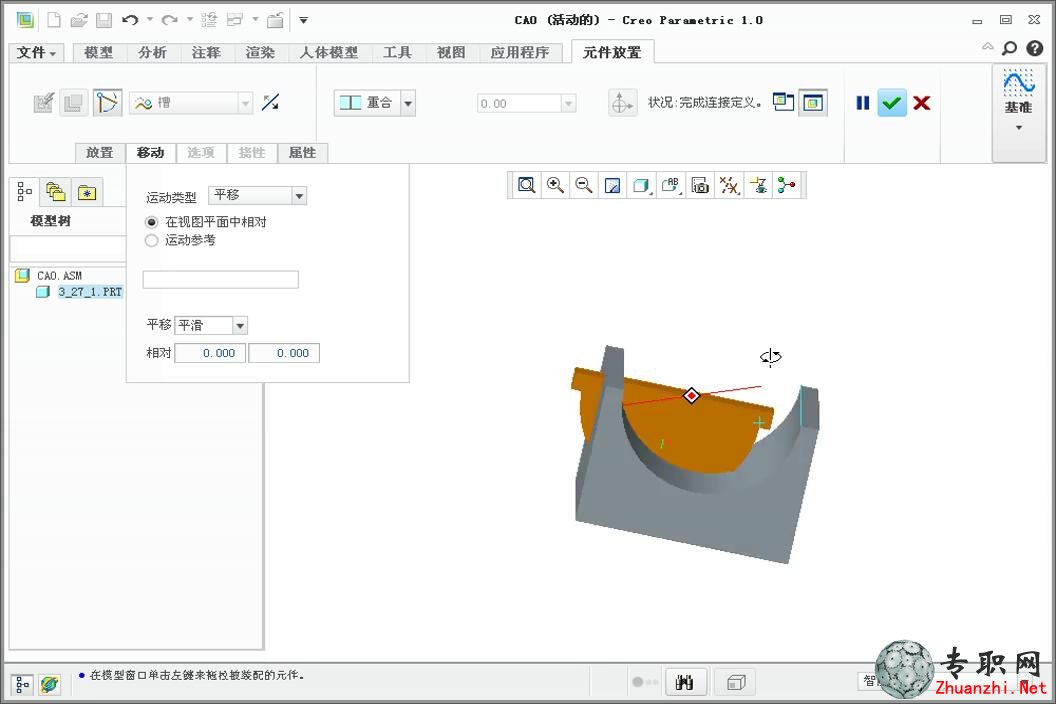
Task: Select radio button for relative in view plane
Action: (x=152, y=222)
